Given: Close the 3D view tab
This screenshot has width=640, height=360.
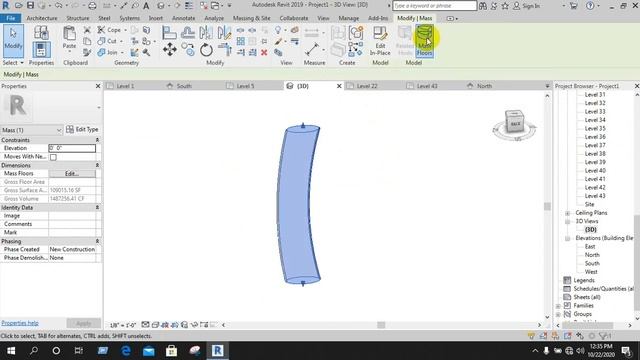Looking at the screenshot, I should tap(339, 86).
